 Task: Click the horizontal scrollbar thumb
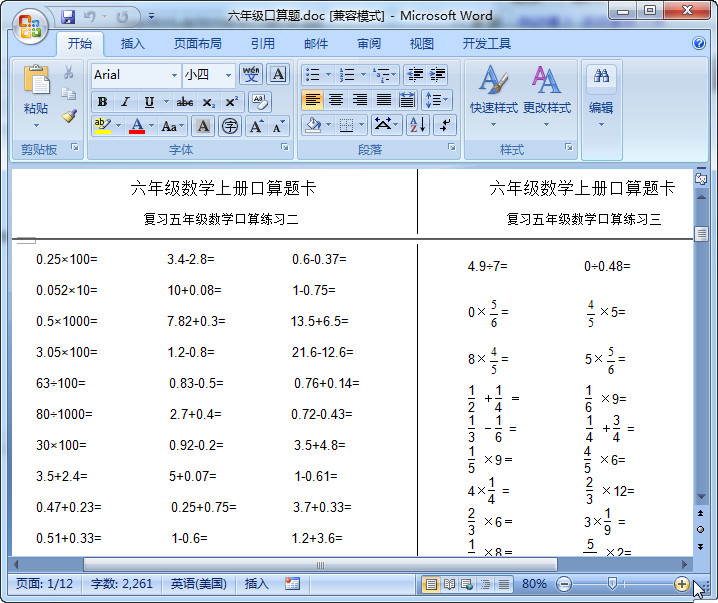point(320,565)
